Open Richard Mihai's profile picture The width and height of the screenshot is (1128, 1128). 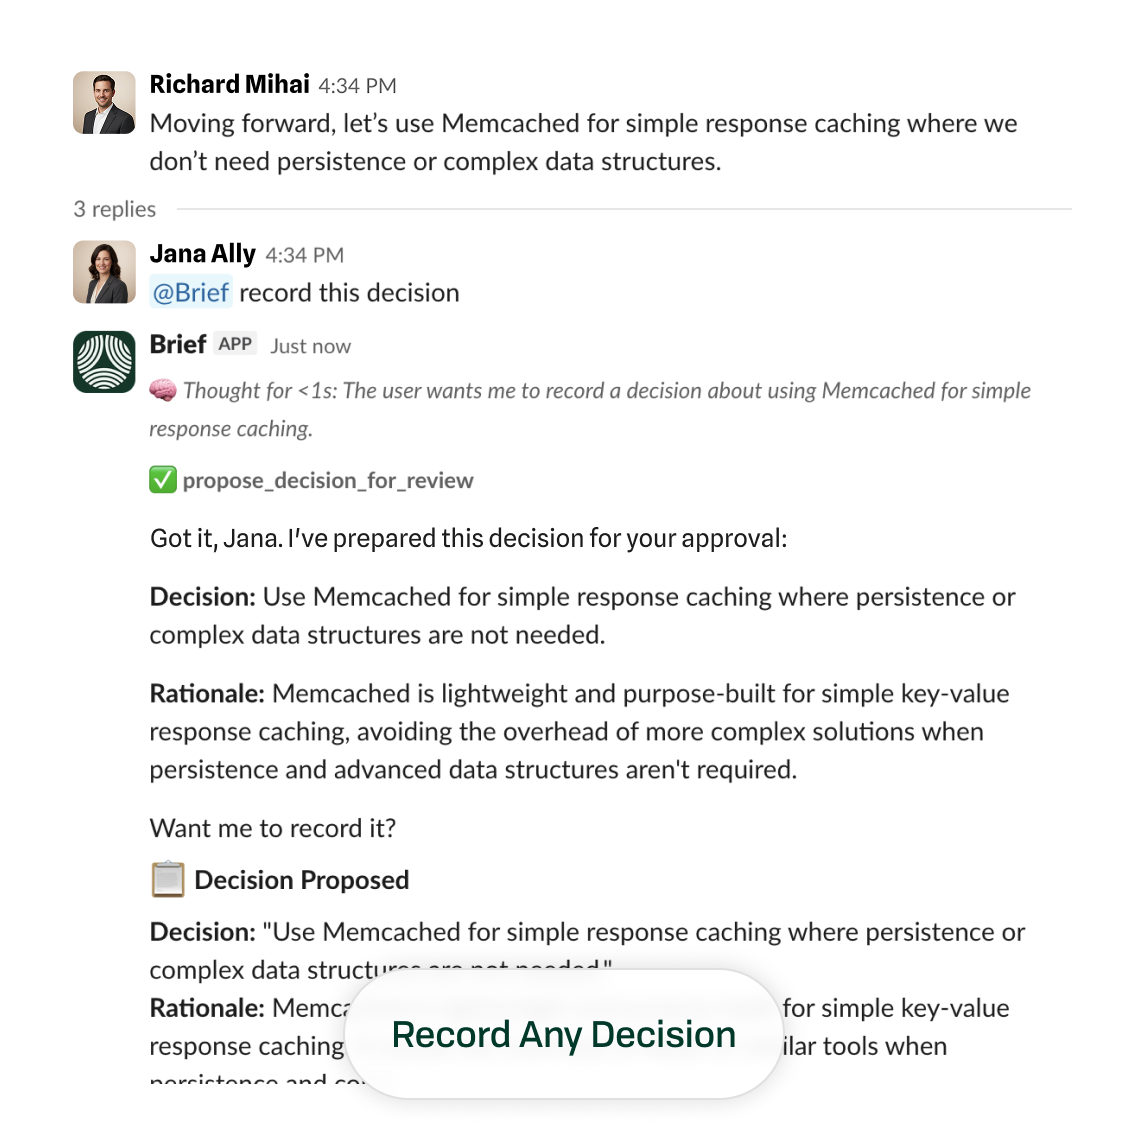pos(104,101)
